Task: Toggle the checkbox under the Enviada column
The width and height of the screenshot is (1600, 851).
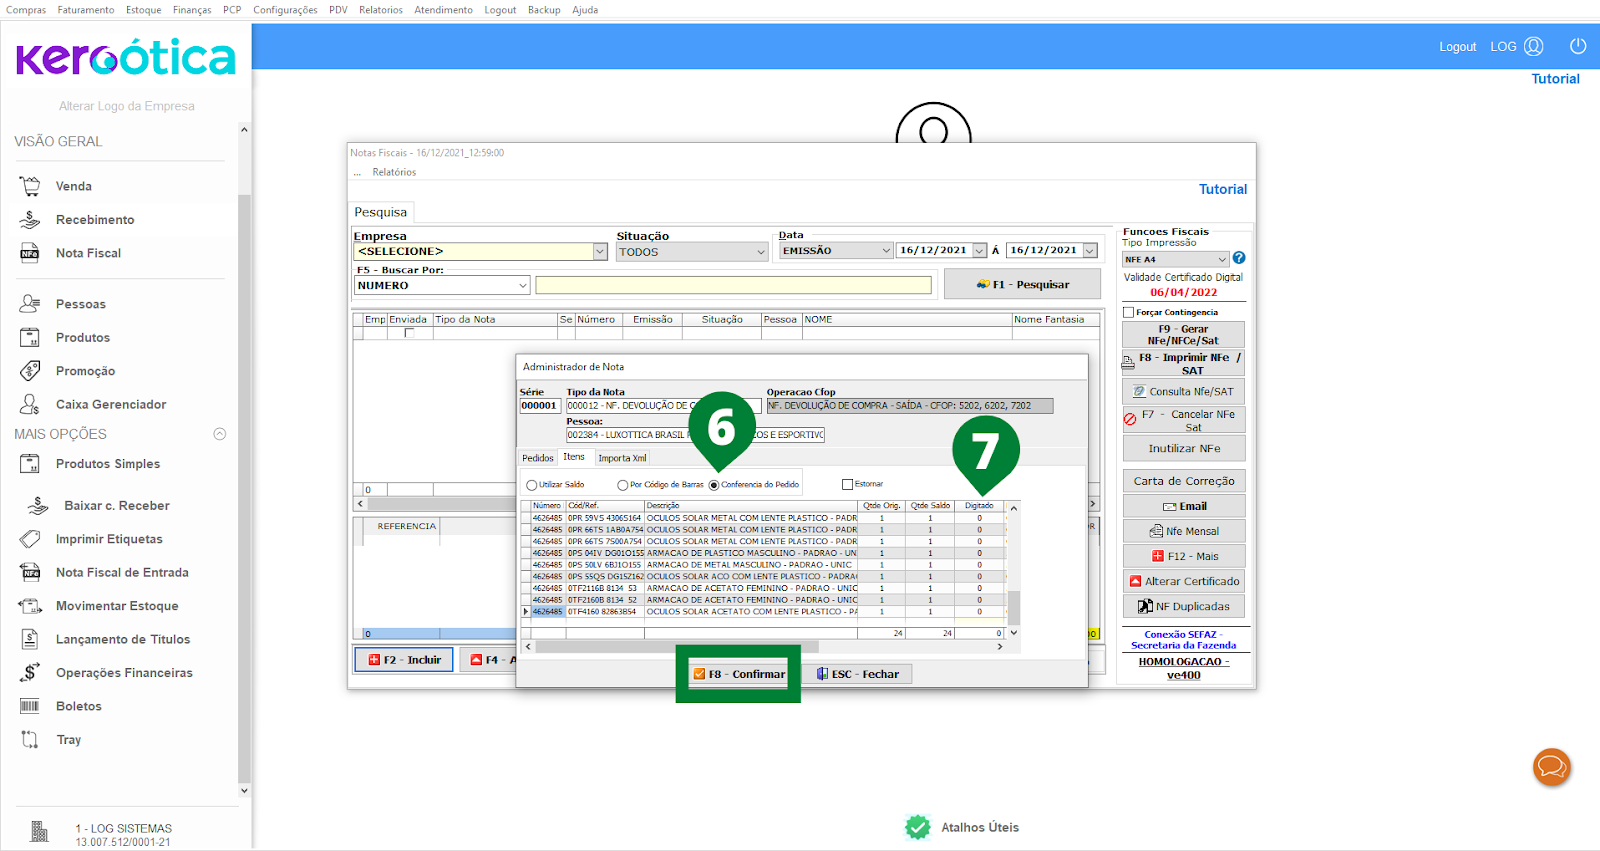Action: (409, 333)
